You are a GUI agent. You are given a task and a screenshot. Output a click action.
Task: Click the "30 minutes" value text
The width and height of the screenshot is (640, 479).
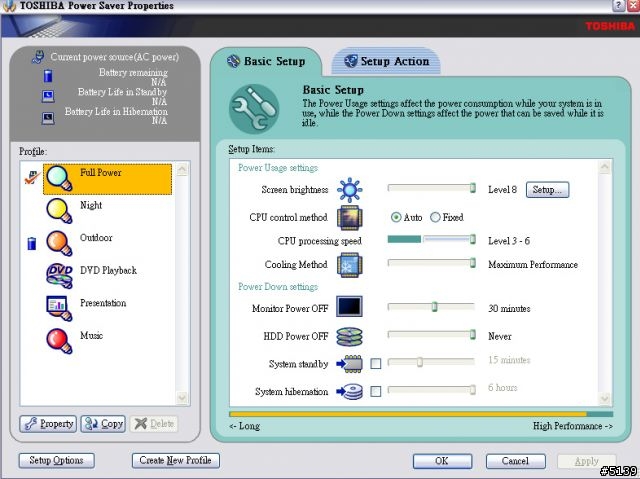[509, 309]
